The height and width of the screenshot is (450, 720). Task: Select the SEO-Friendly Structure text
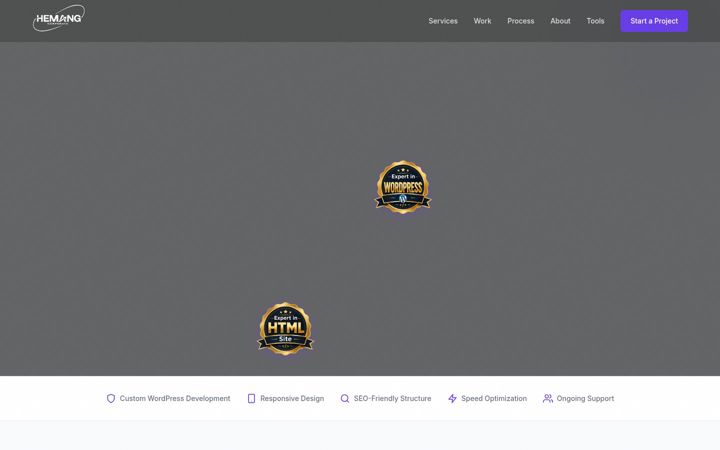click(x=392, y=399)
